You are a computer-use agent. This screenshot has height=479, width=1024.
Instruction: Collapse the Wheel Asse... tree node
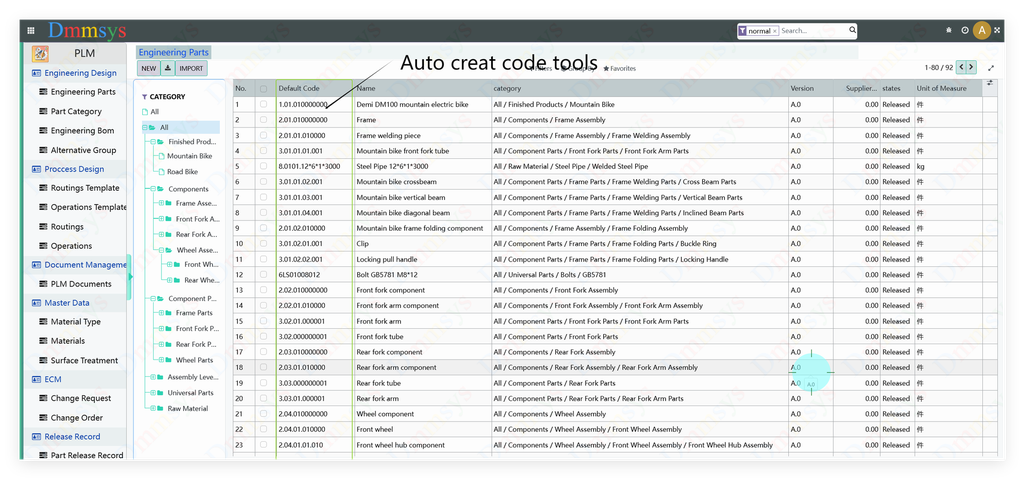tap(161, 250)
